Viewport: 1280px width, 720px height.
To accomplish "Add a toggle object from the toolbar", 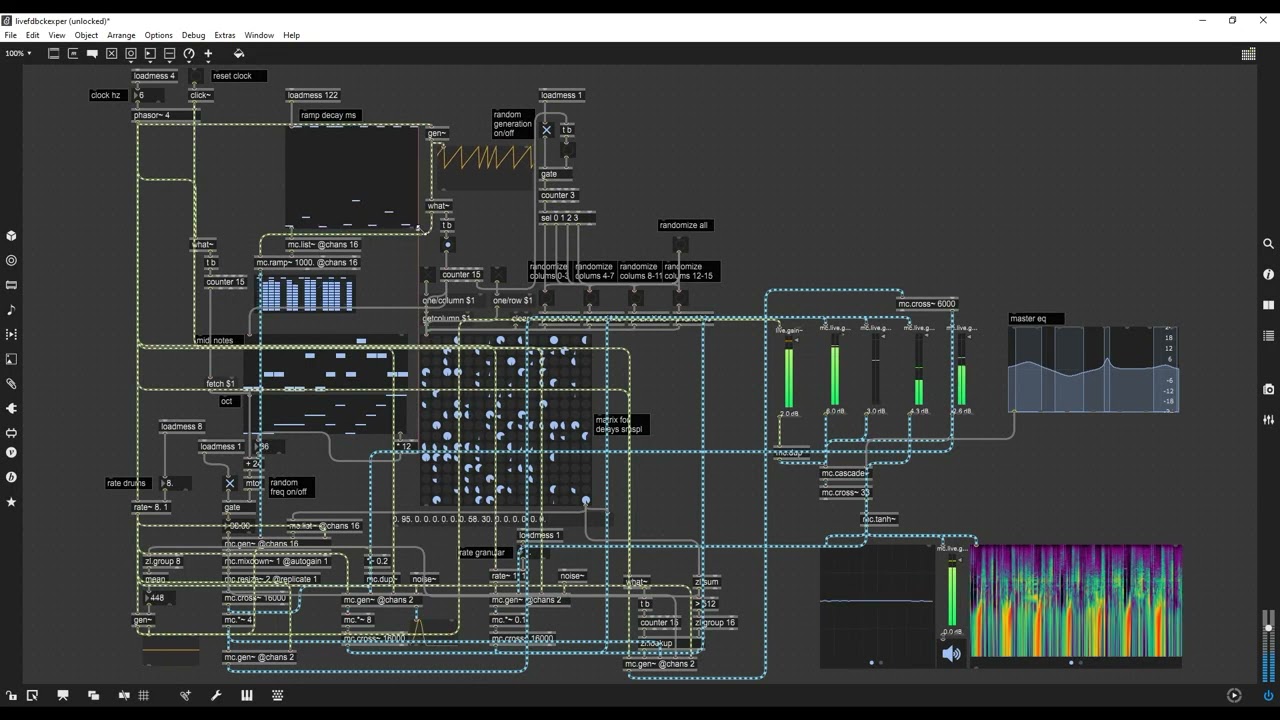I will [x=111, y=53].
